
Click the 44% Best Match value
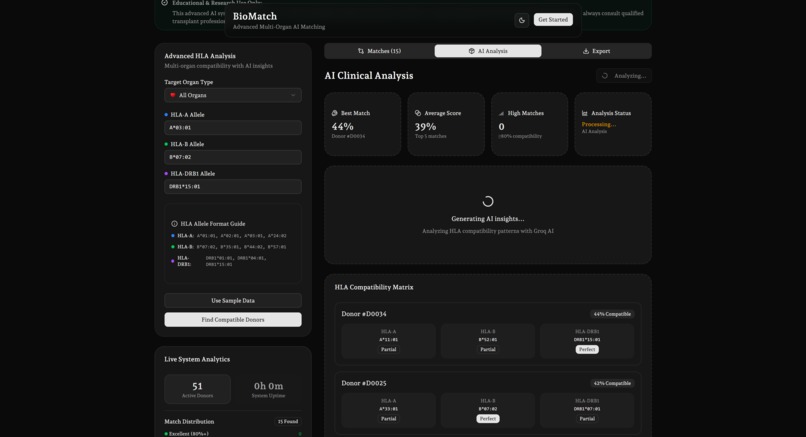[342, 126]
